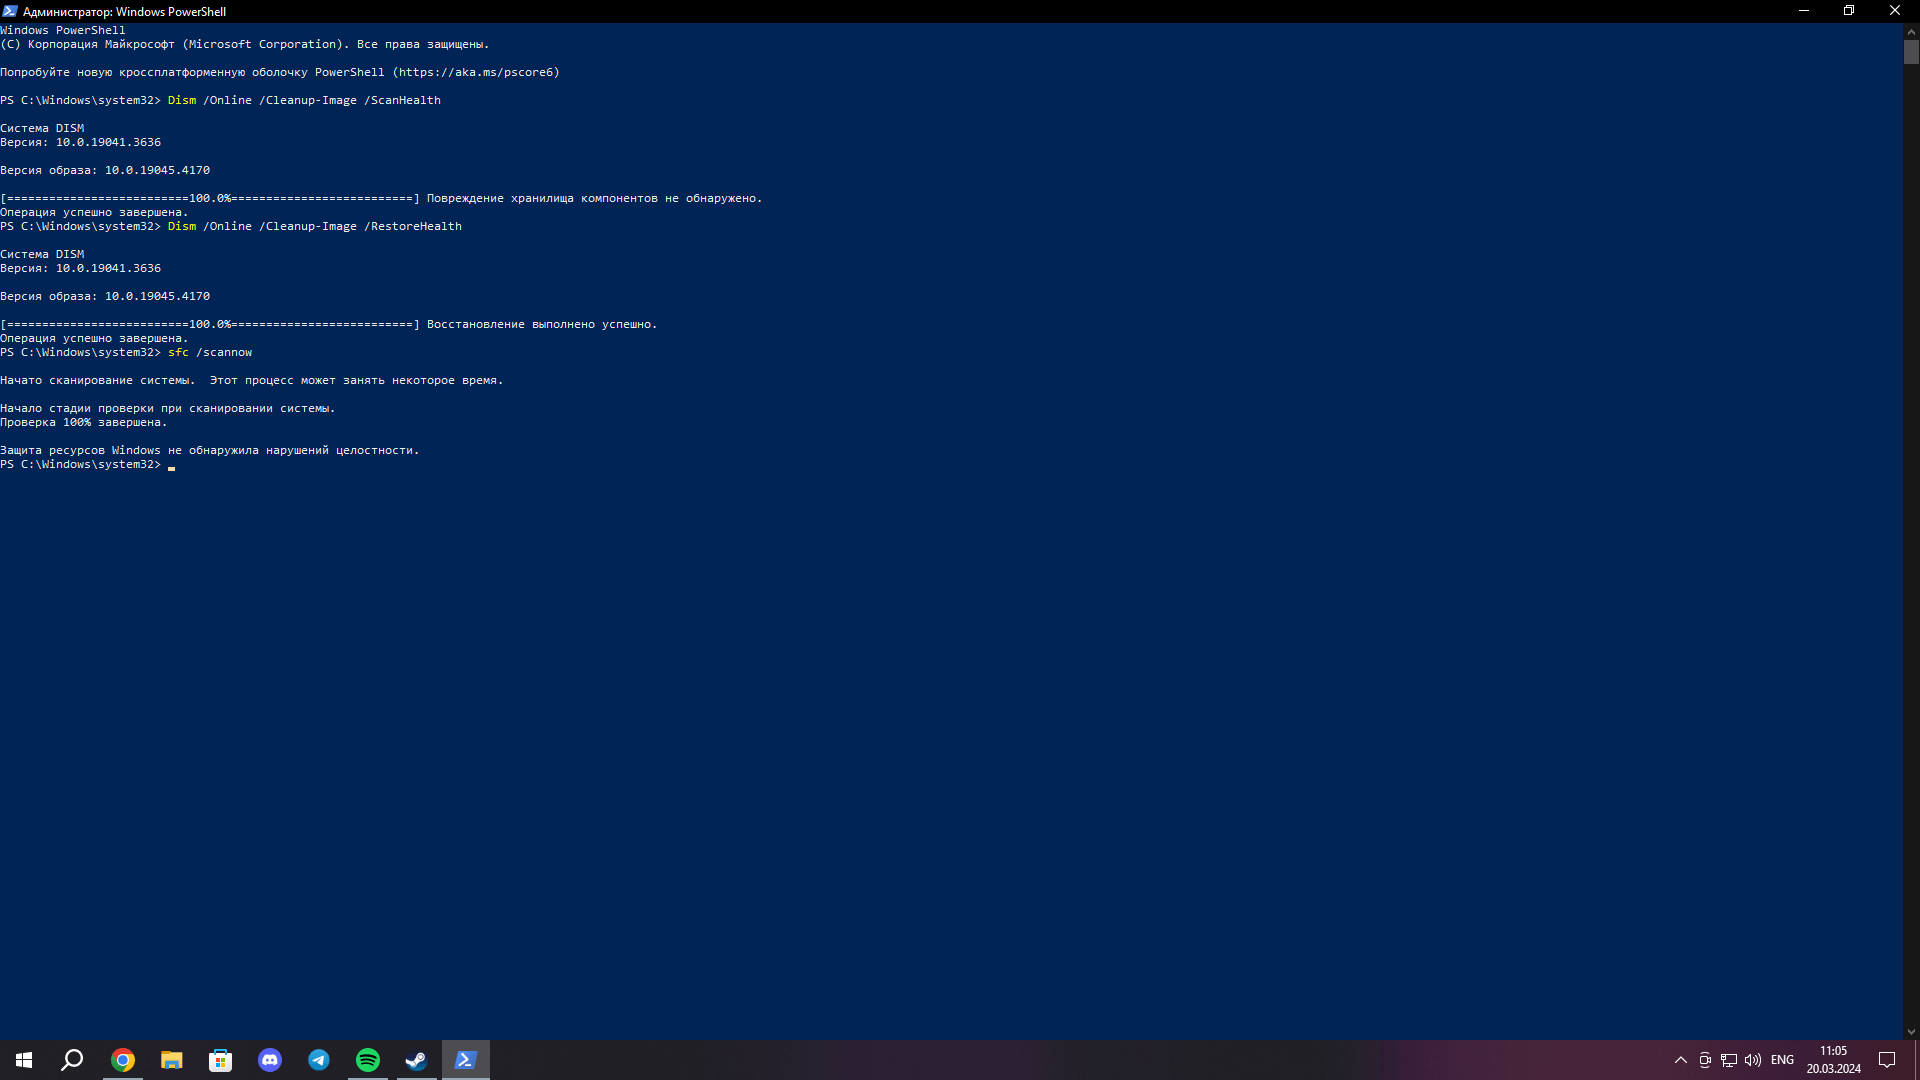Open the network status tray icon
Image resolution: width=1920 pixels, height=1080 pixels.
pyautogui.click(x=1729, y=1060)
